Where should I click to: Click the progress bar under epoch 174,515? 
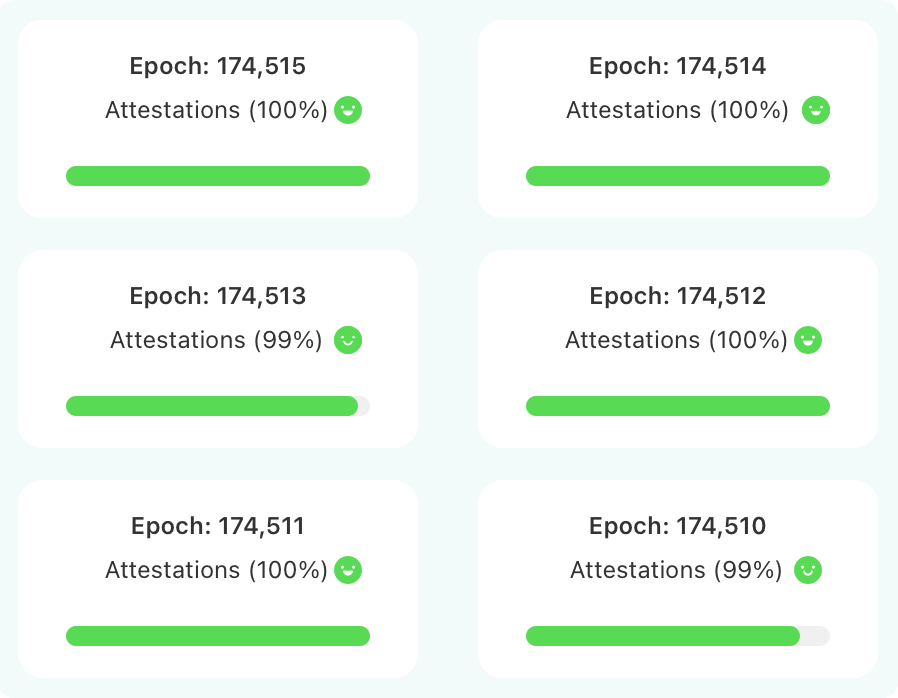point(218,176)
